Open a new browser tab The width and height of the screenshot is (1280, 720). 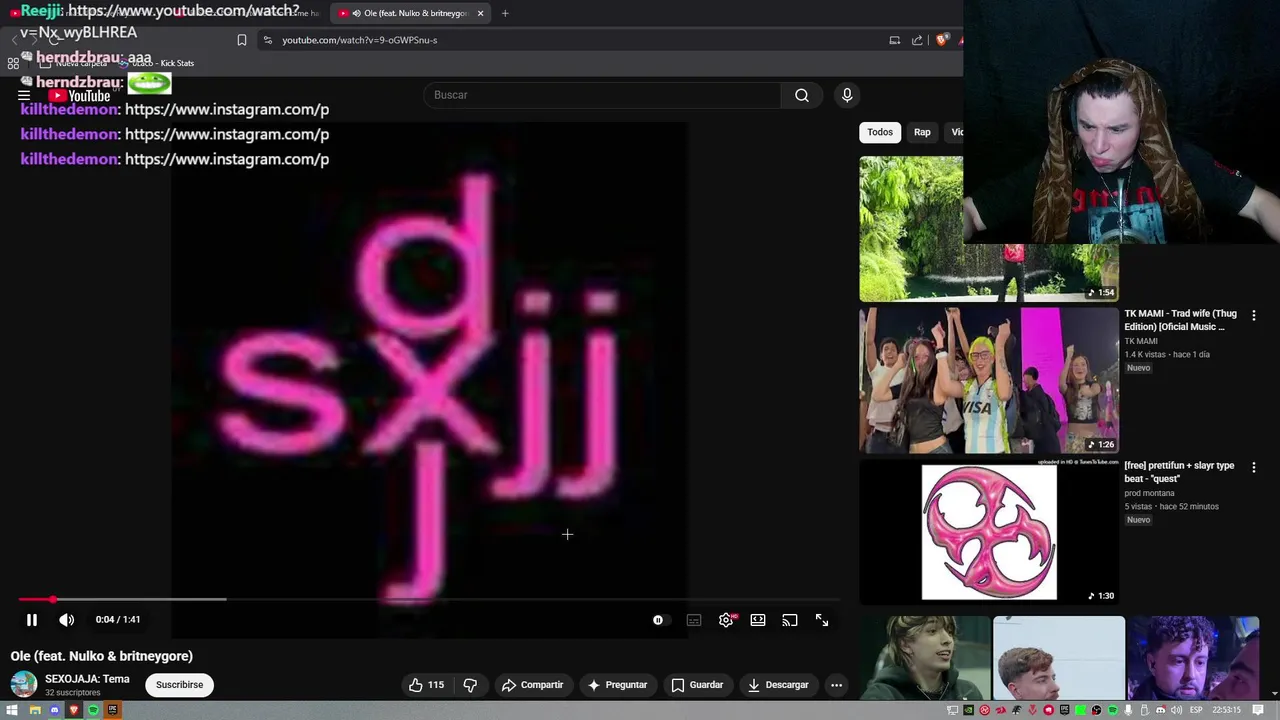pyautogui.click(x=505, y=13)
